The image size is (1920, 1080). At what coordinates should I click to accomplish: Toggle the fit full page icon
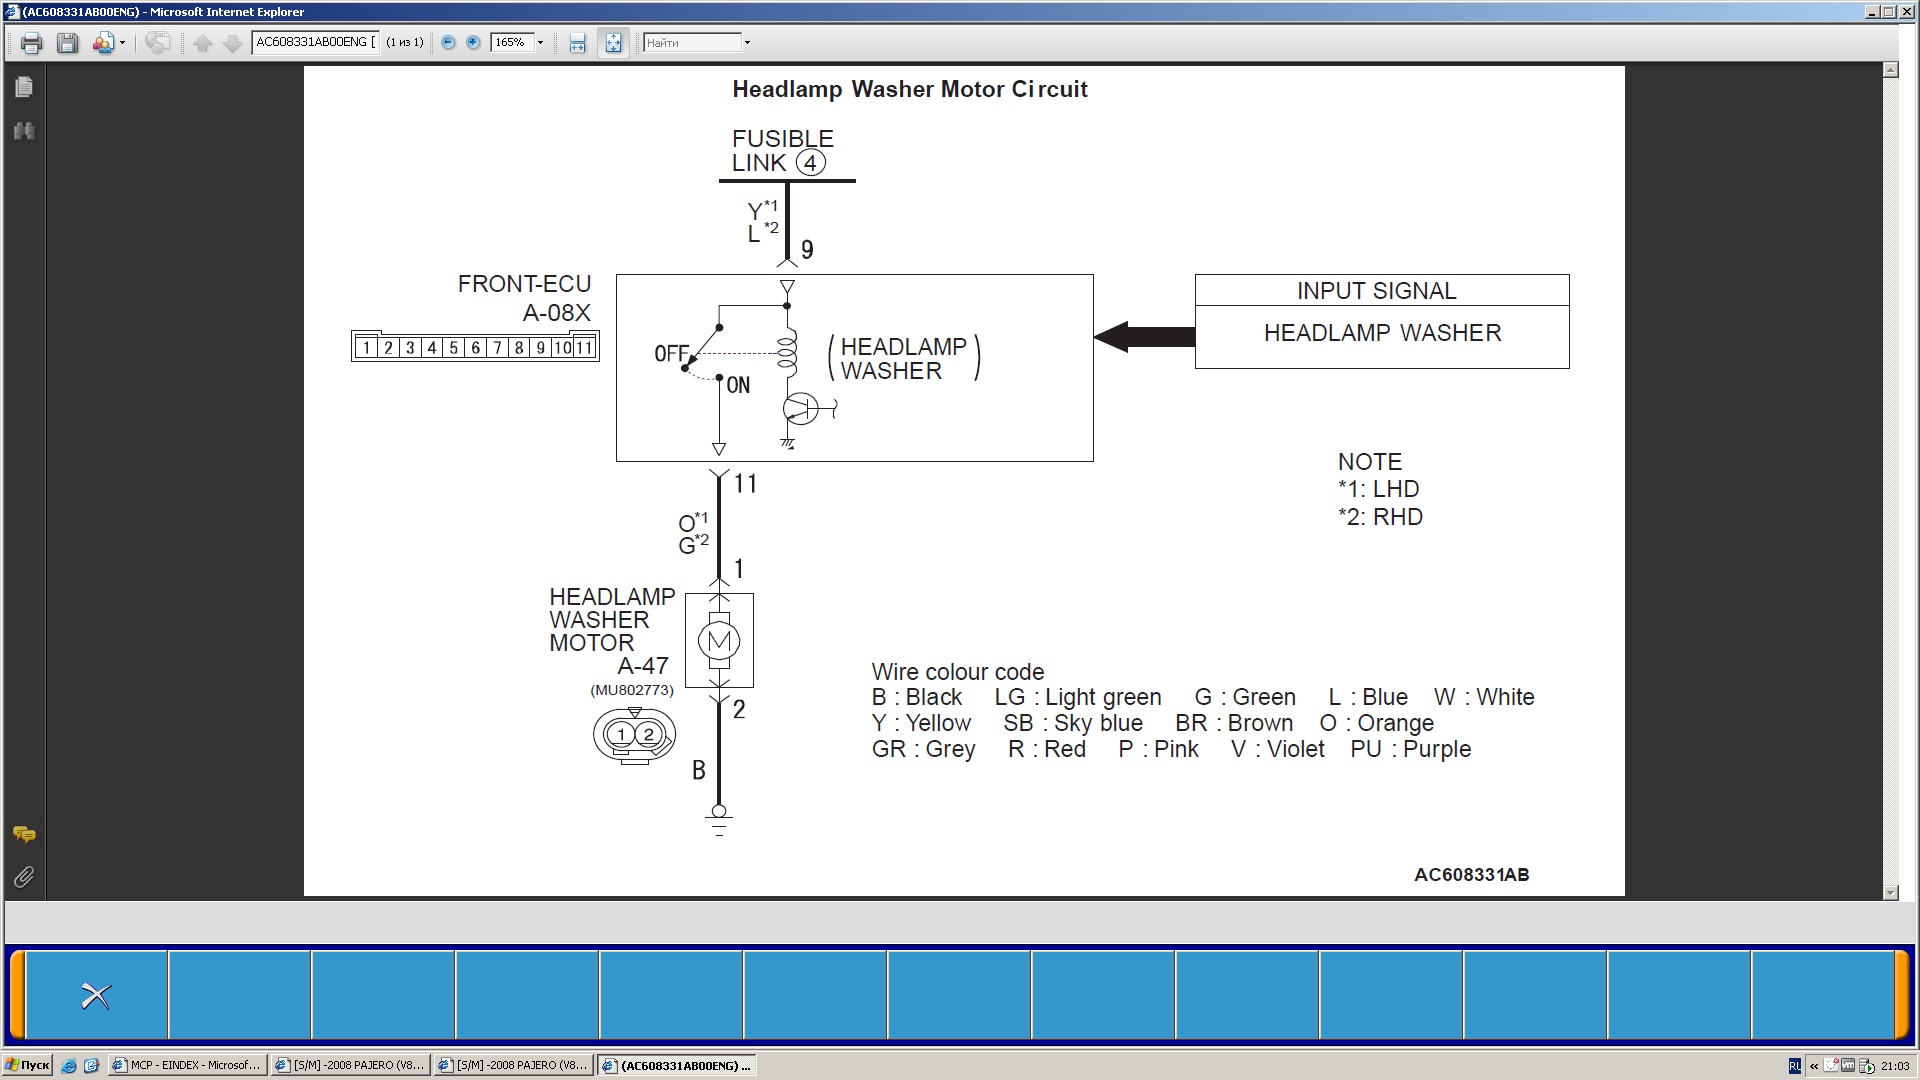(x=613, y=43)
